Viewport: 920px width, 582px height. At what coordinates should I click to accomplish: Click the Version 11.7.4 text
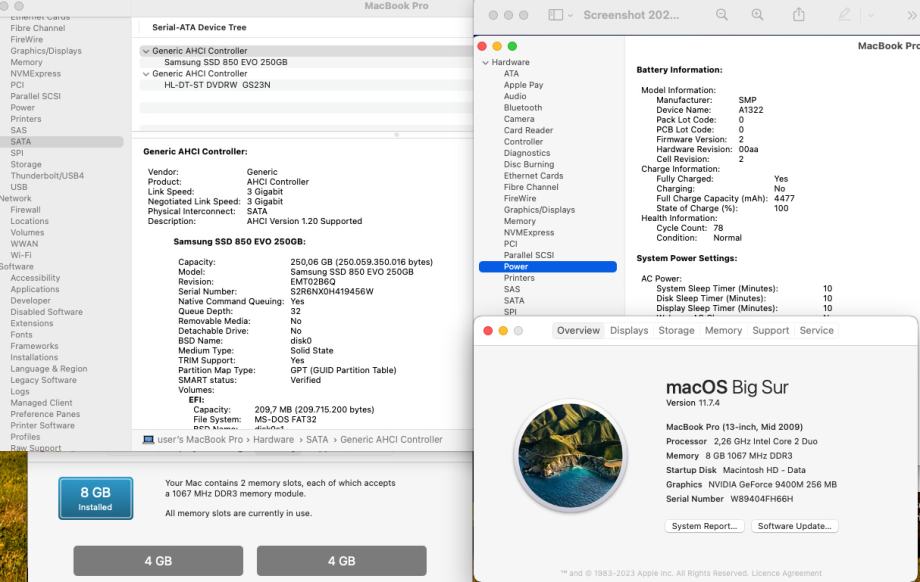692,403
